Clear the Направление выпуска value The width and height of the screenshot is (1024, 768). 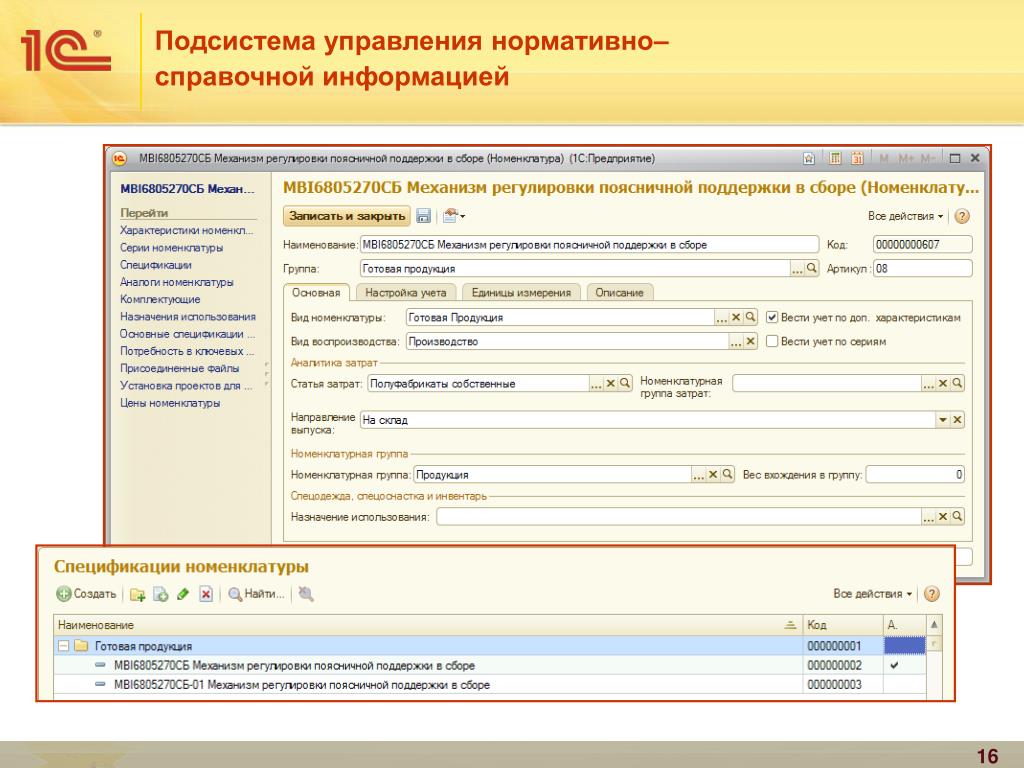957,420
